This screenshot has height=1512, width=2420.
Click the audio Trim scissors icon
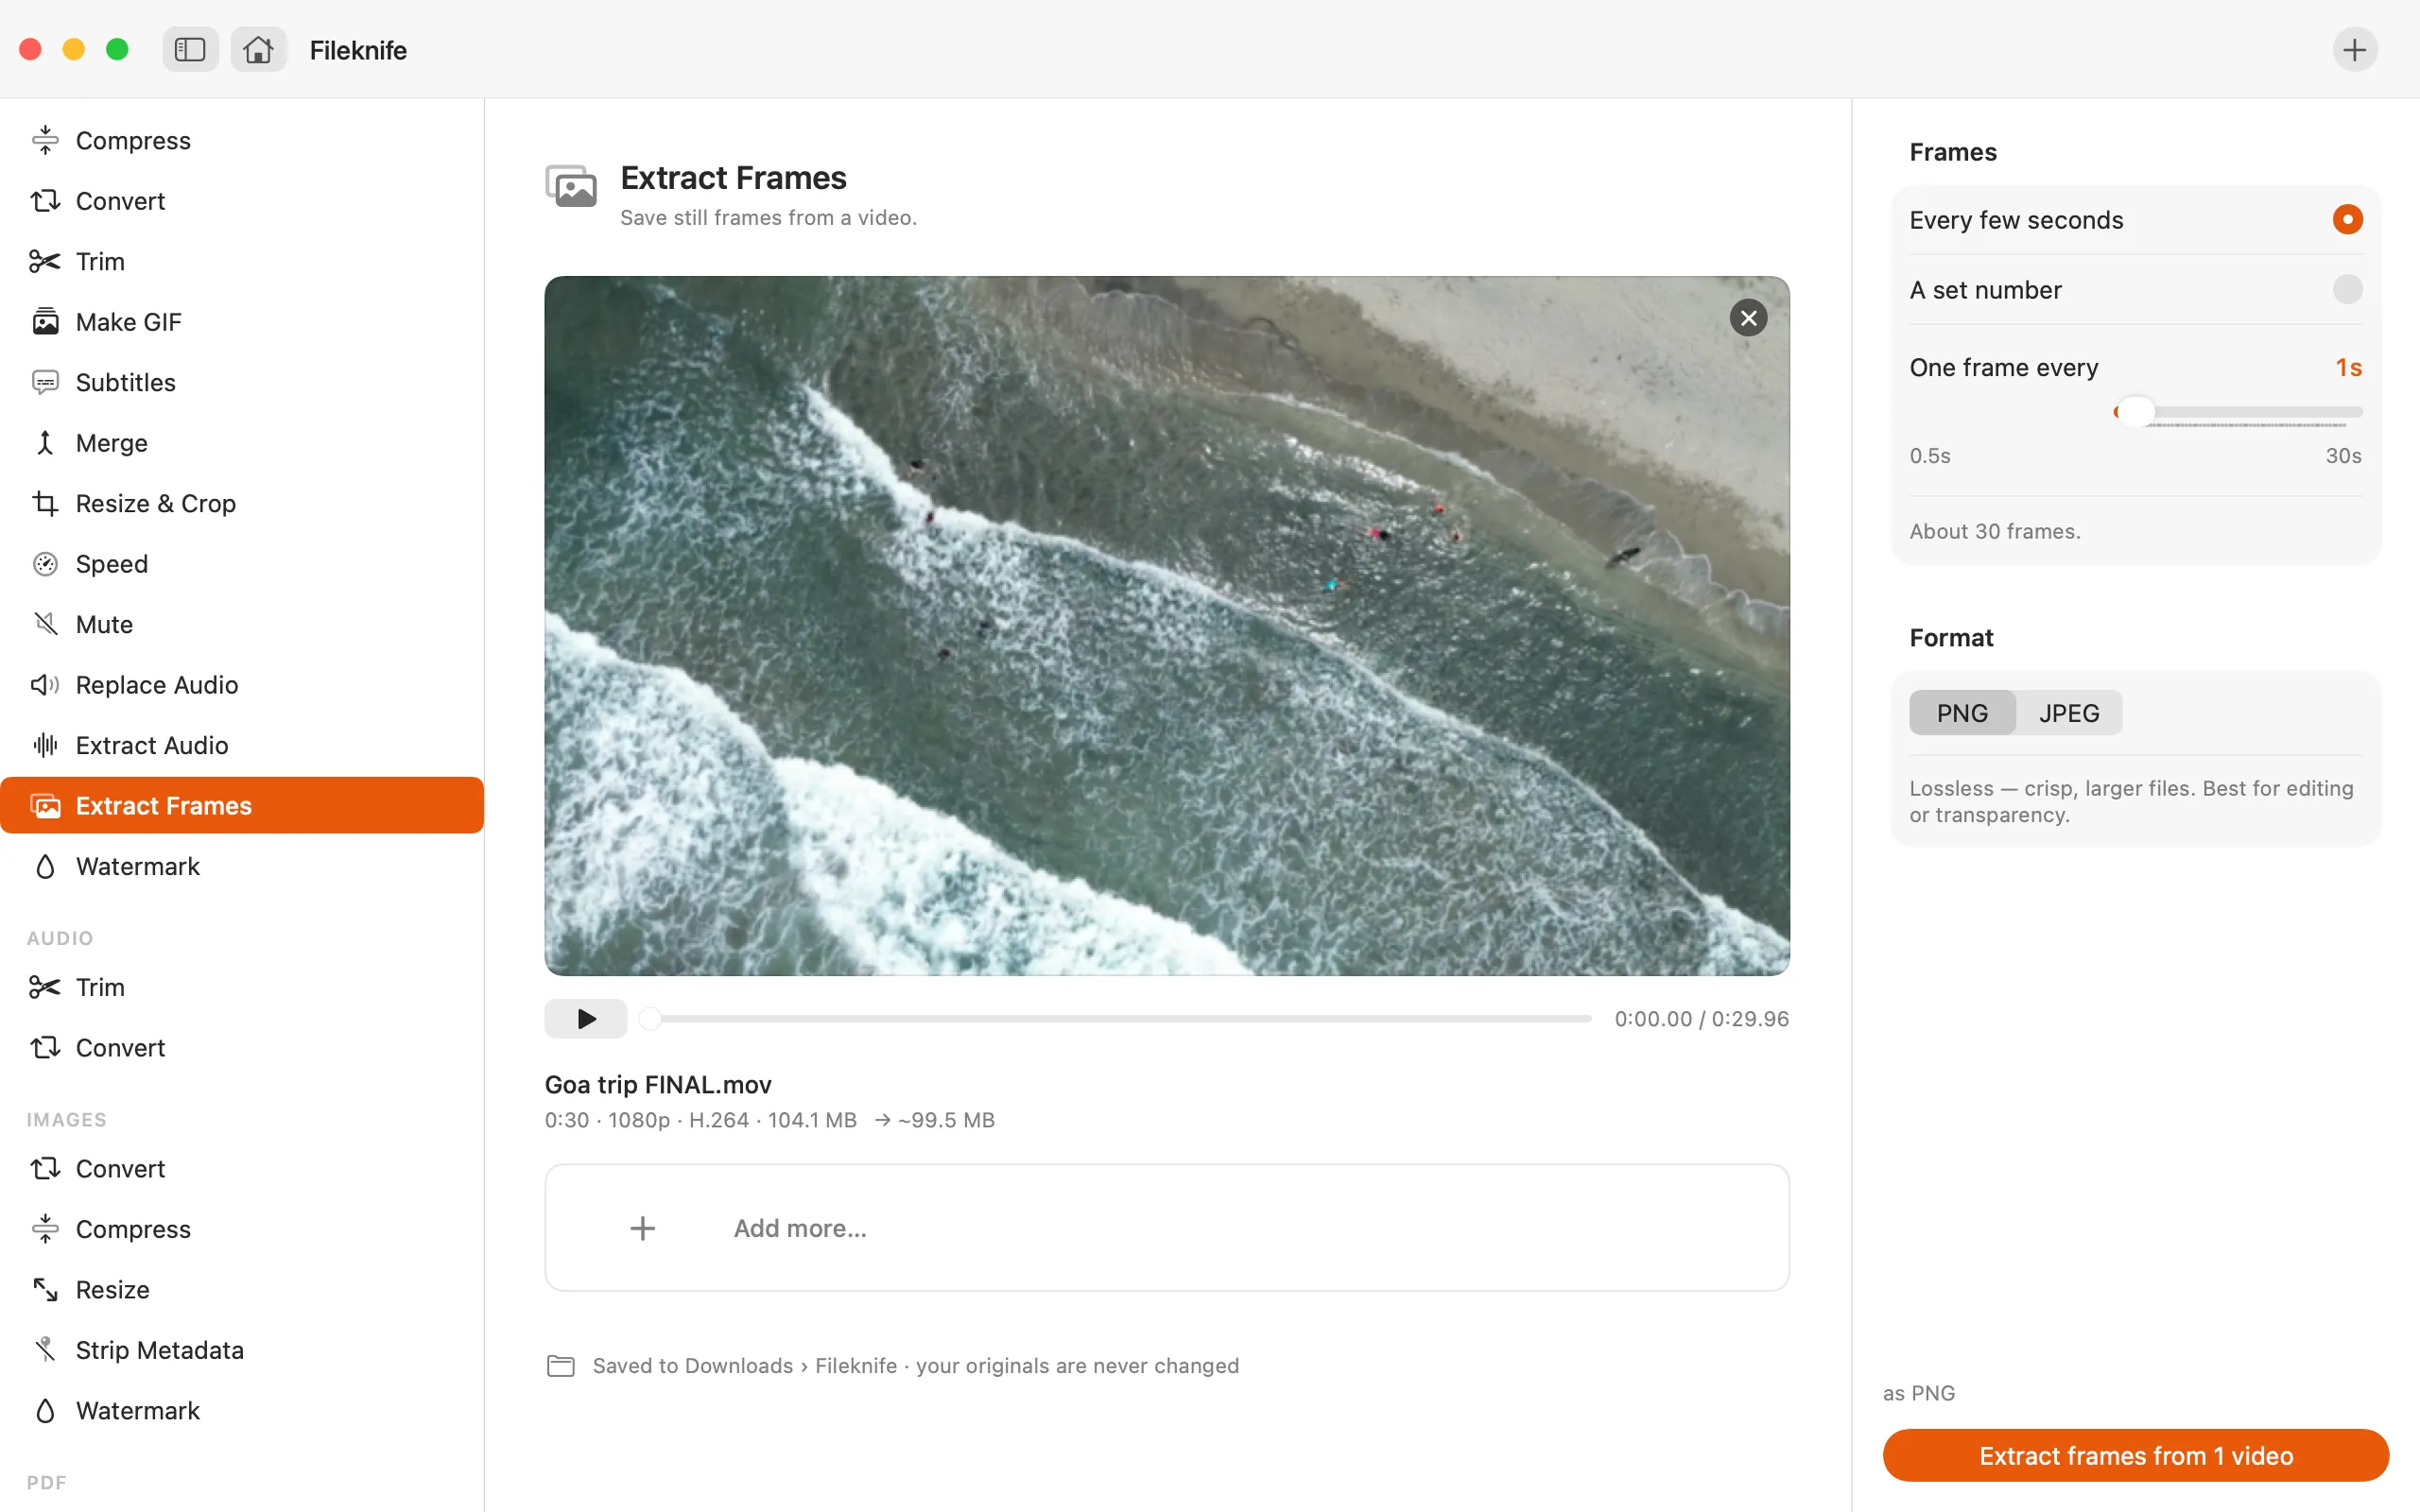click(45, 987)
